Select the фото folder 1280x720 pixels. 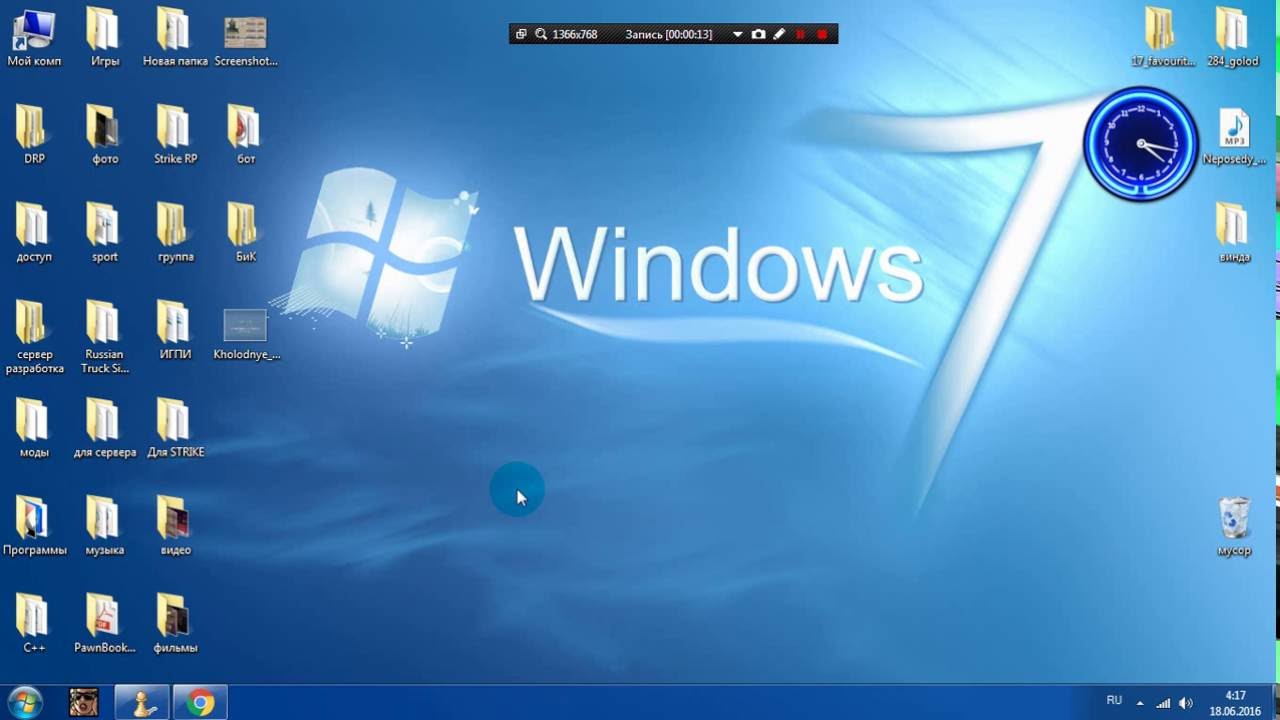point(104,135)
